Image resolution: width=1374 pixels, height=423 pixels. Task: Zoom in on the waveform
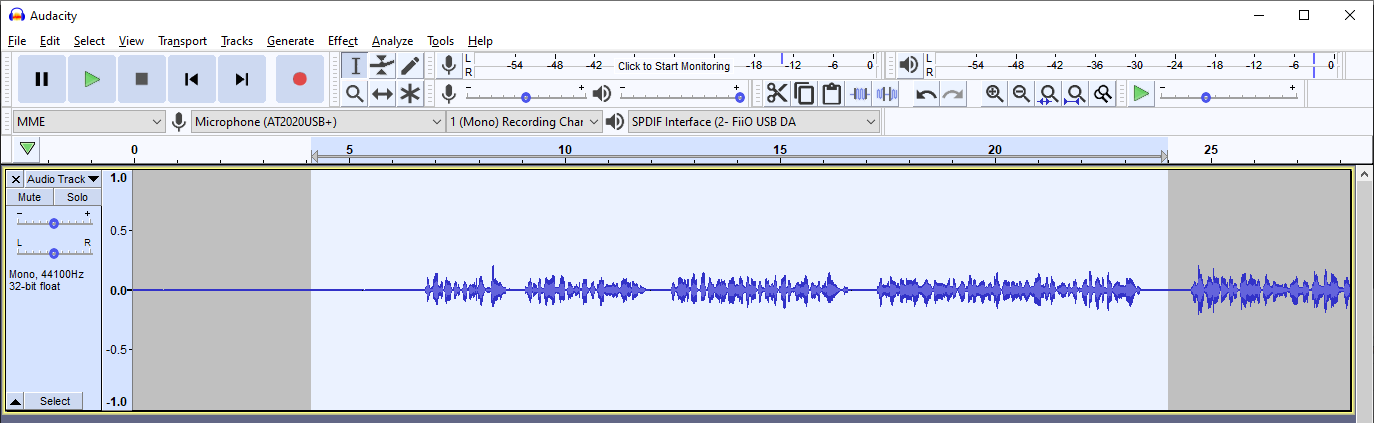994,94
